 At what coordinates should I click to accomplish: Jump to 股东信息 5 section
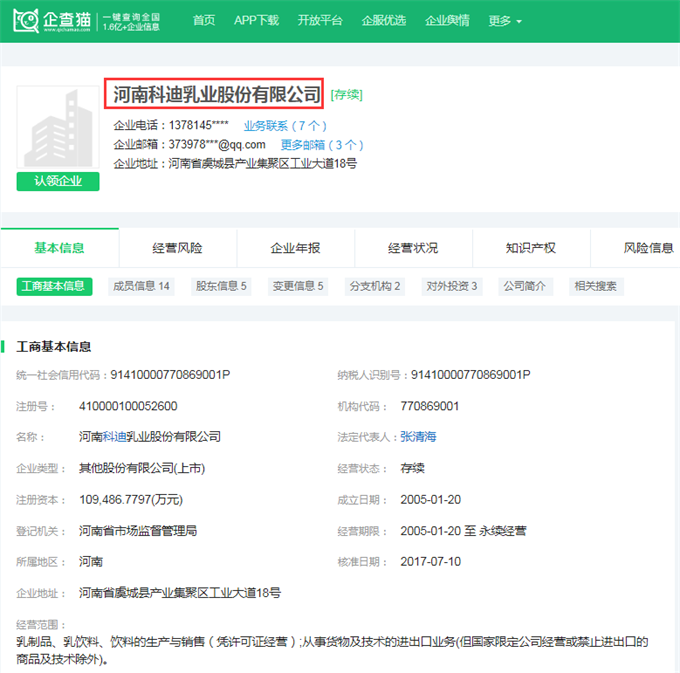221,286
